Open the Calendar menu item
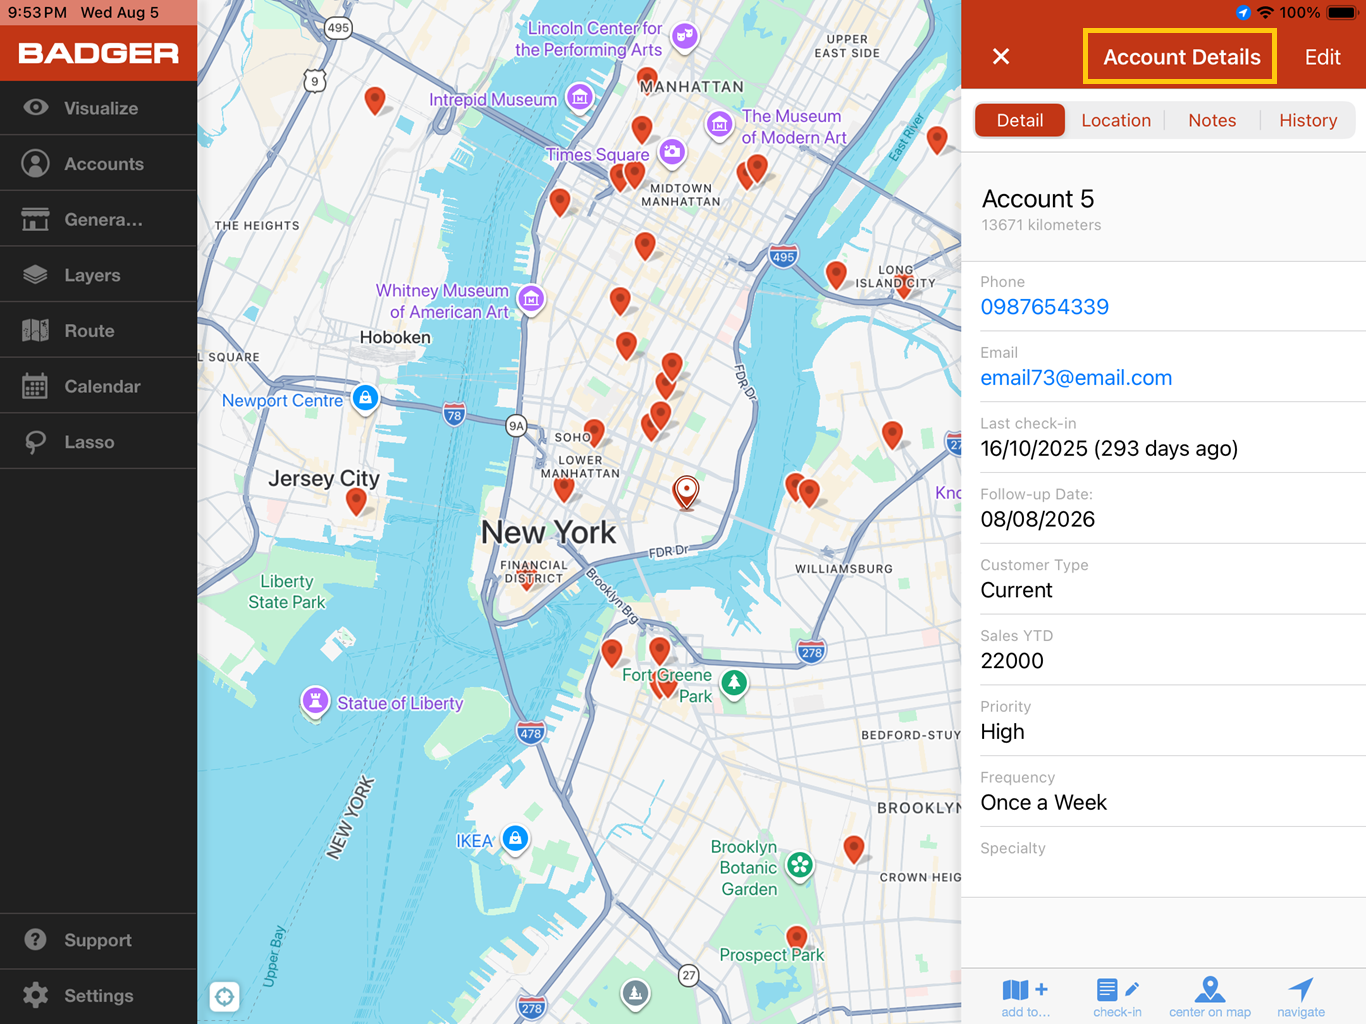The image size is (1366, 1024). pos(98,386)
